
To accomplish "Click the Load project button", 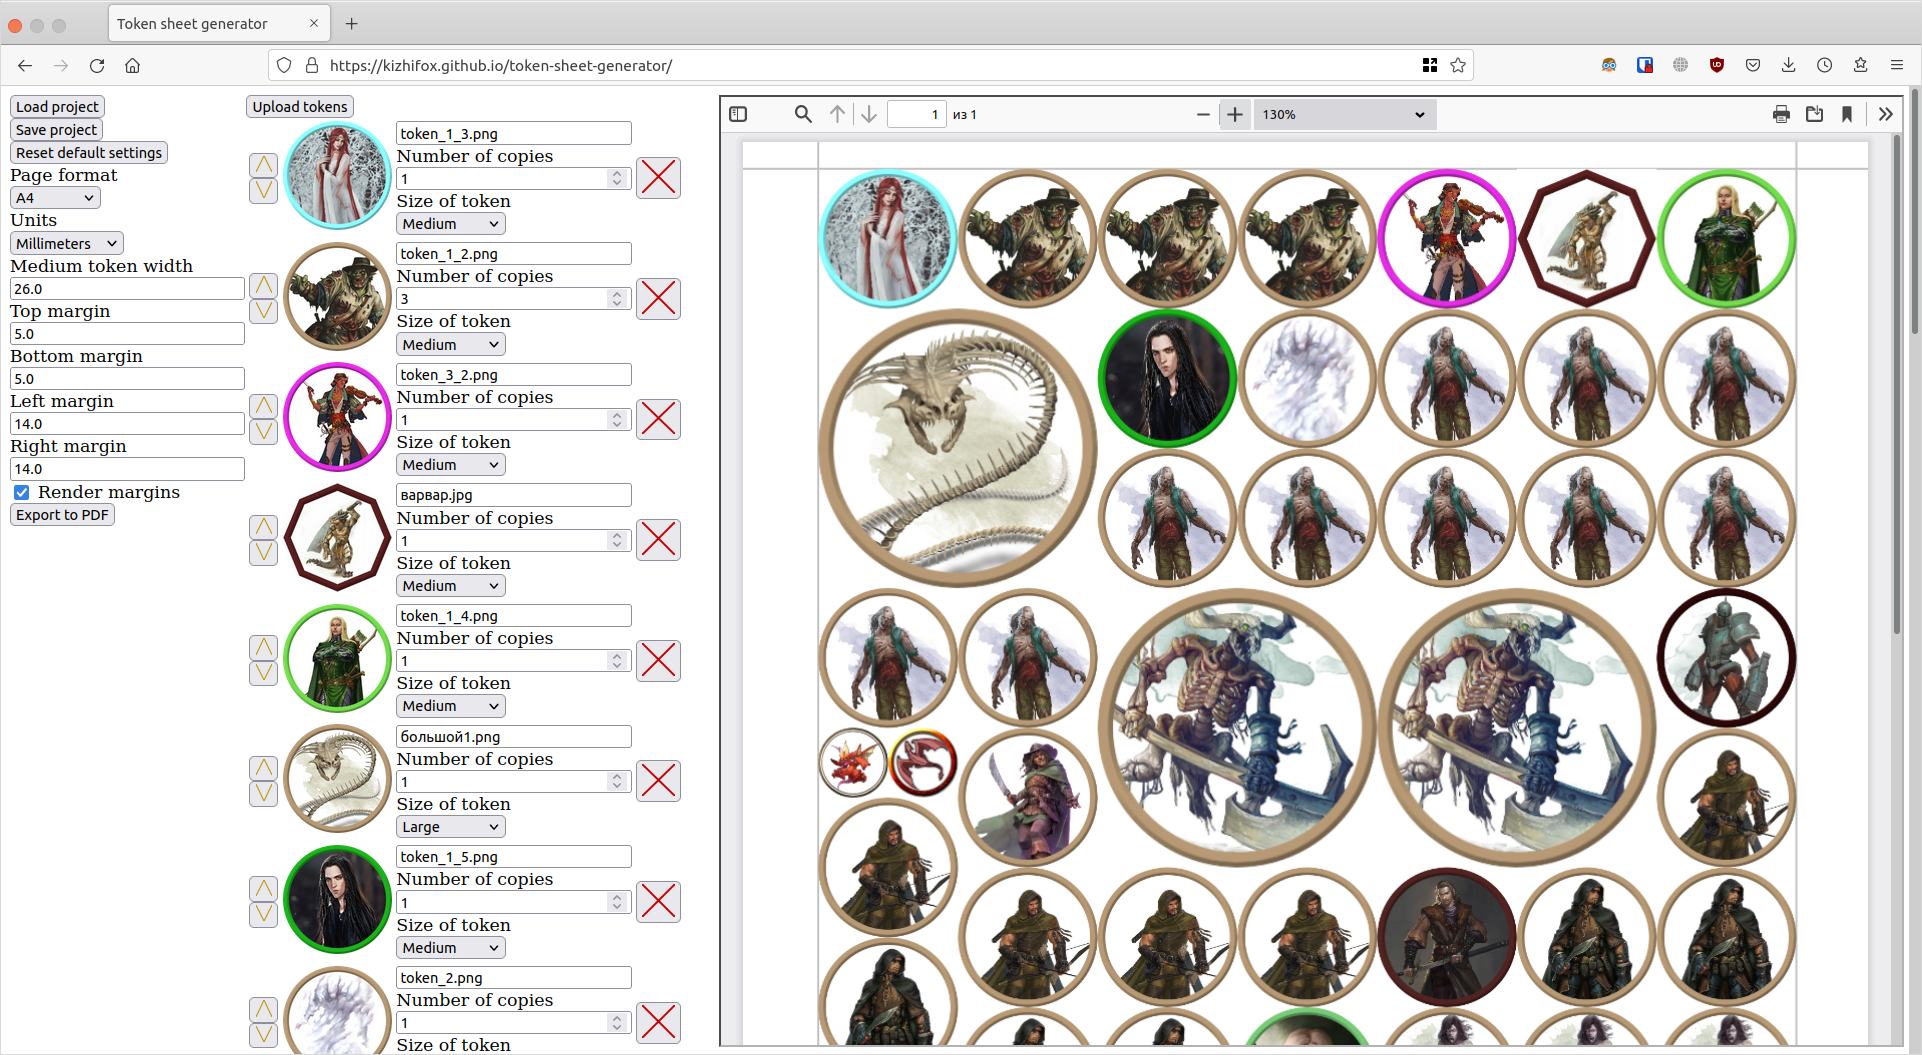I will (57, 107).
